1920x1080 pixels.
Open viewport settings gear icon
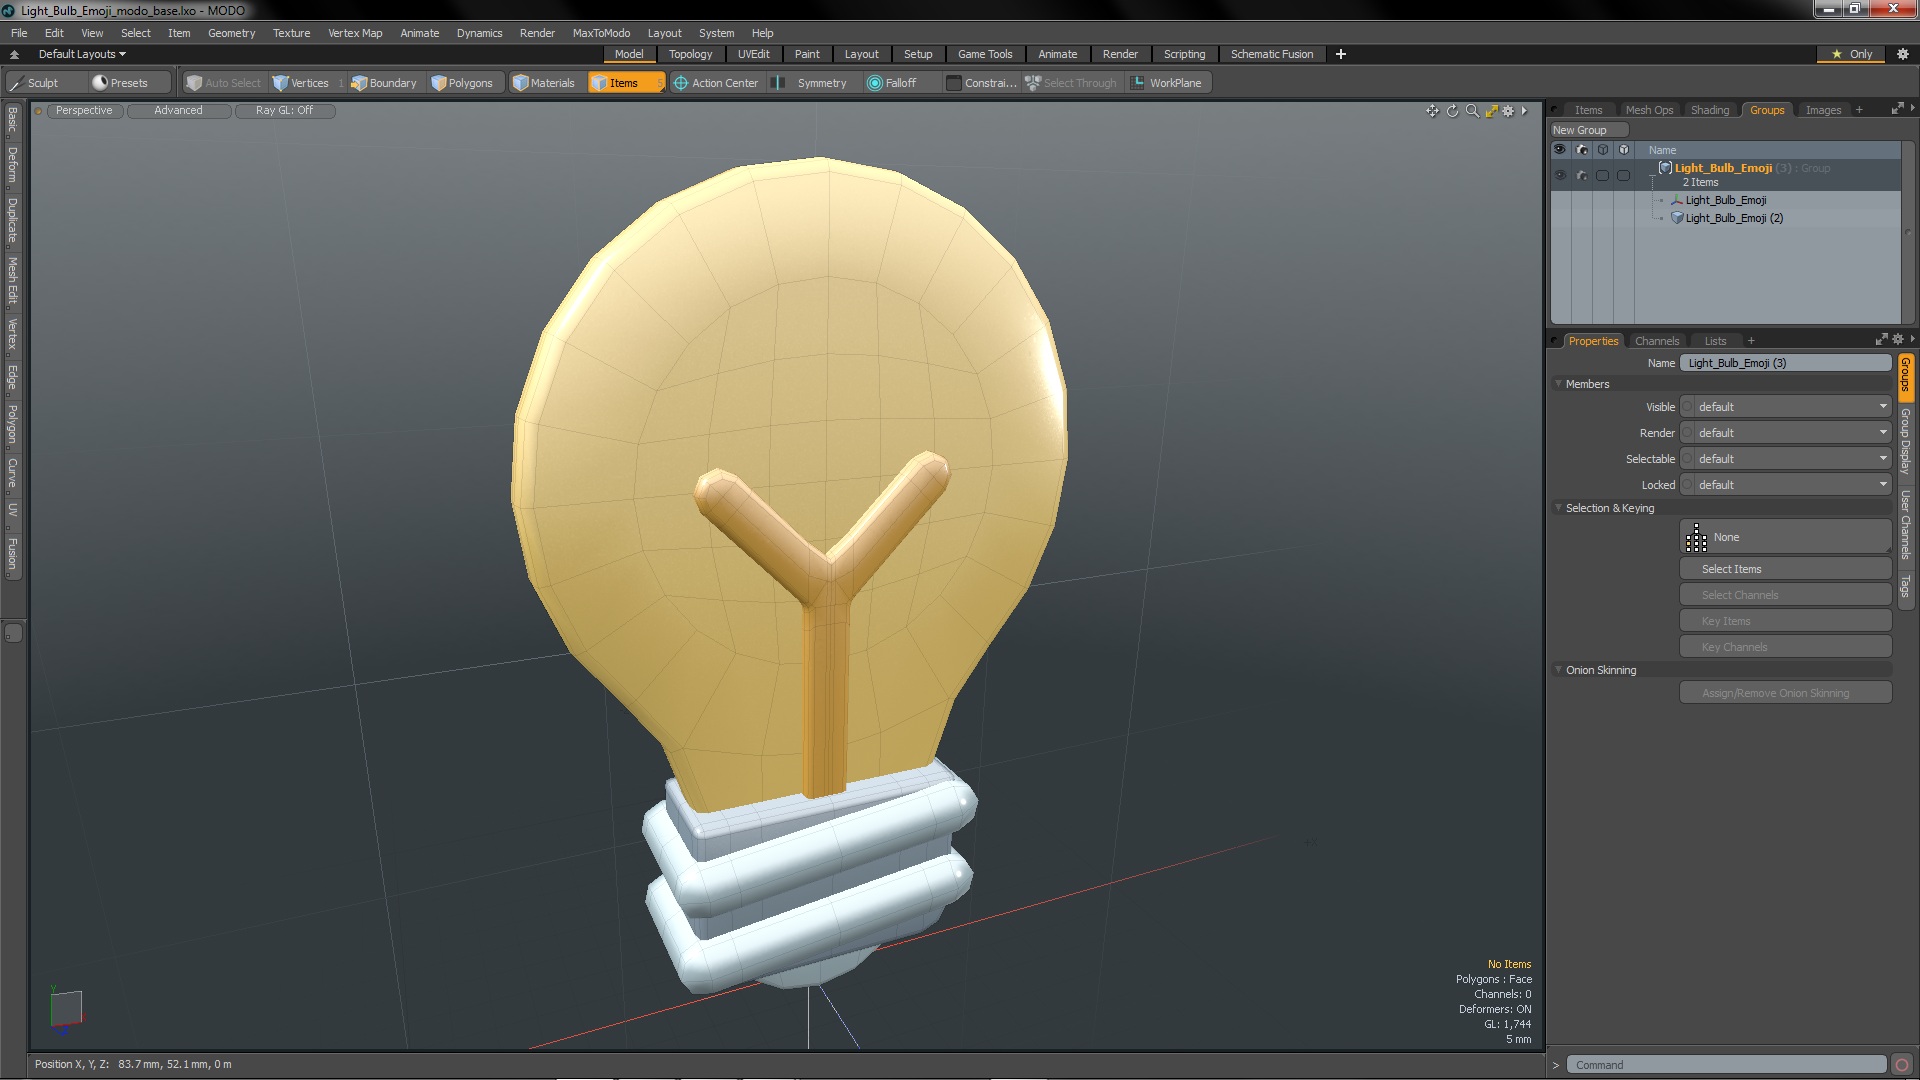point(1508,111)
